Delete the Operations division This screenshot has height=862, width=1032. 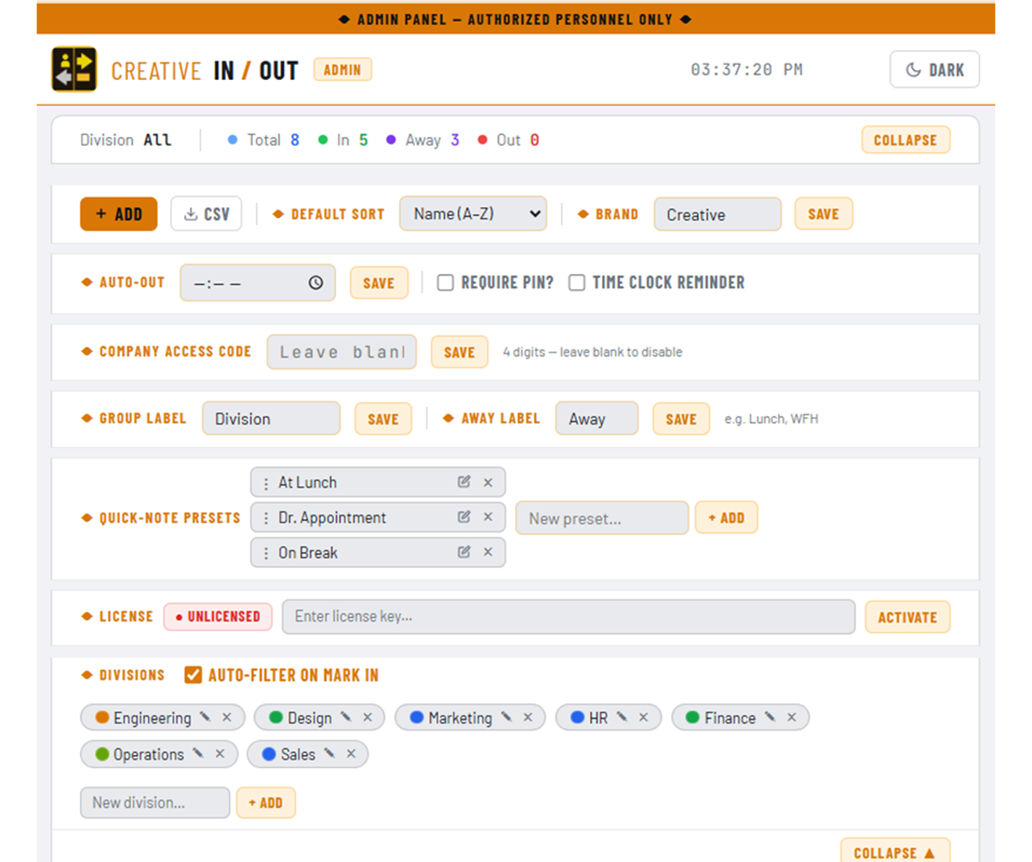click(220, 753)
